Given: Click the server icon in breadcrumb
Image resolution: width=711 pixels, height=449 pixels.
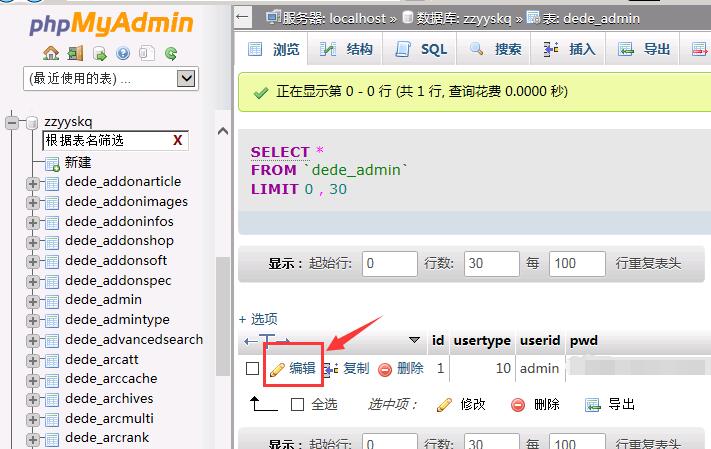Looking at the screenshot, I should (x=273, y=18).
